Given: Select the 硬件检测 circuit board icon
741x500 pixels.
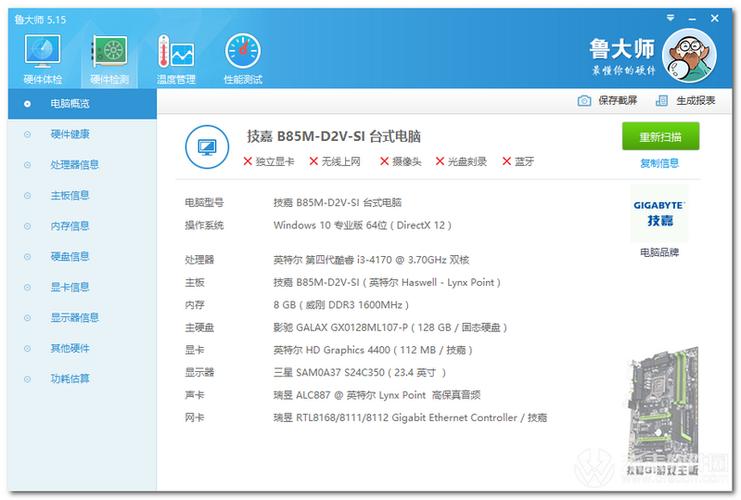Looking at the screenshot, I should tap(109, 51).
